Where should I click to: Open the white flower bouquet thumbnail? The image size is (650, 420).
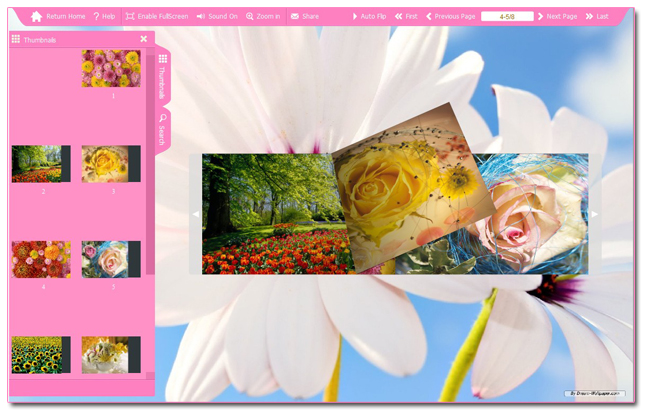(111, 355)
